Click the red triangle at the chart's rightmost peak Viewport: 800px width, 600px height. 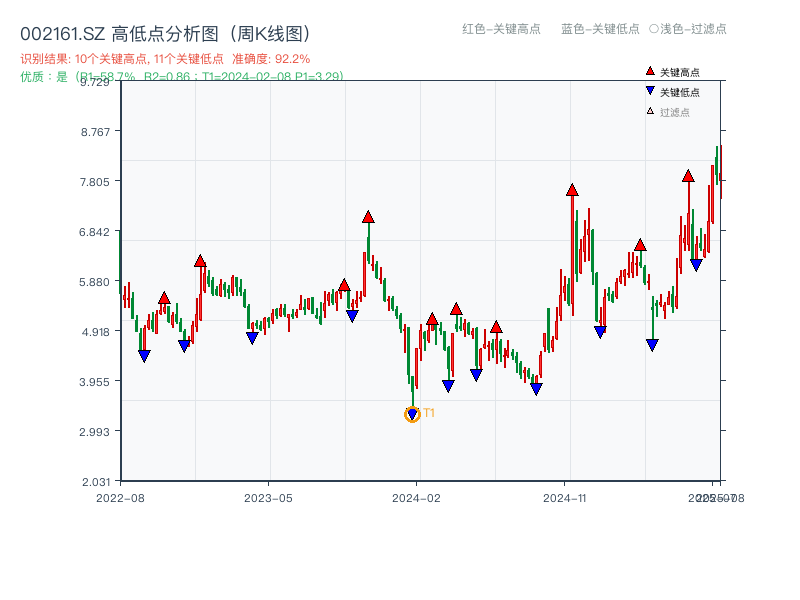pyautogui.click(x=688, y=174)
